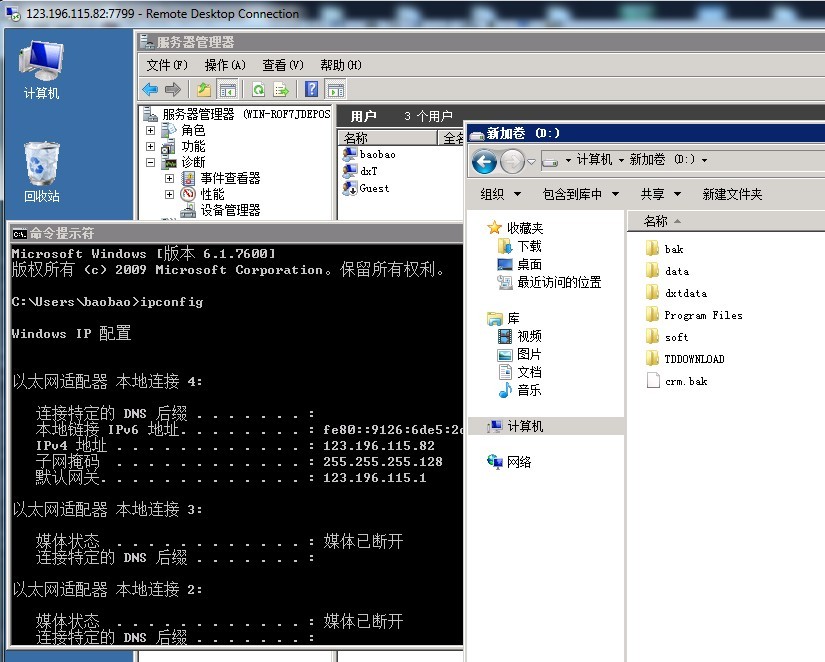Select the baobao user entry
The height and width of the screenshot is (662, 825).
coord(369,154)
